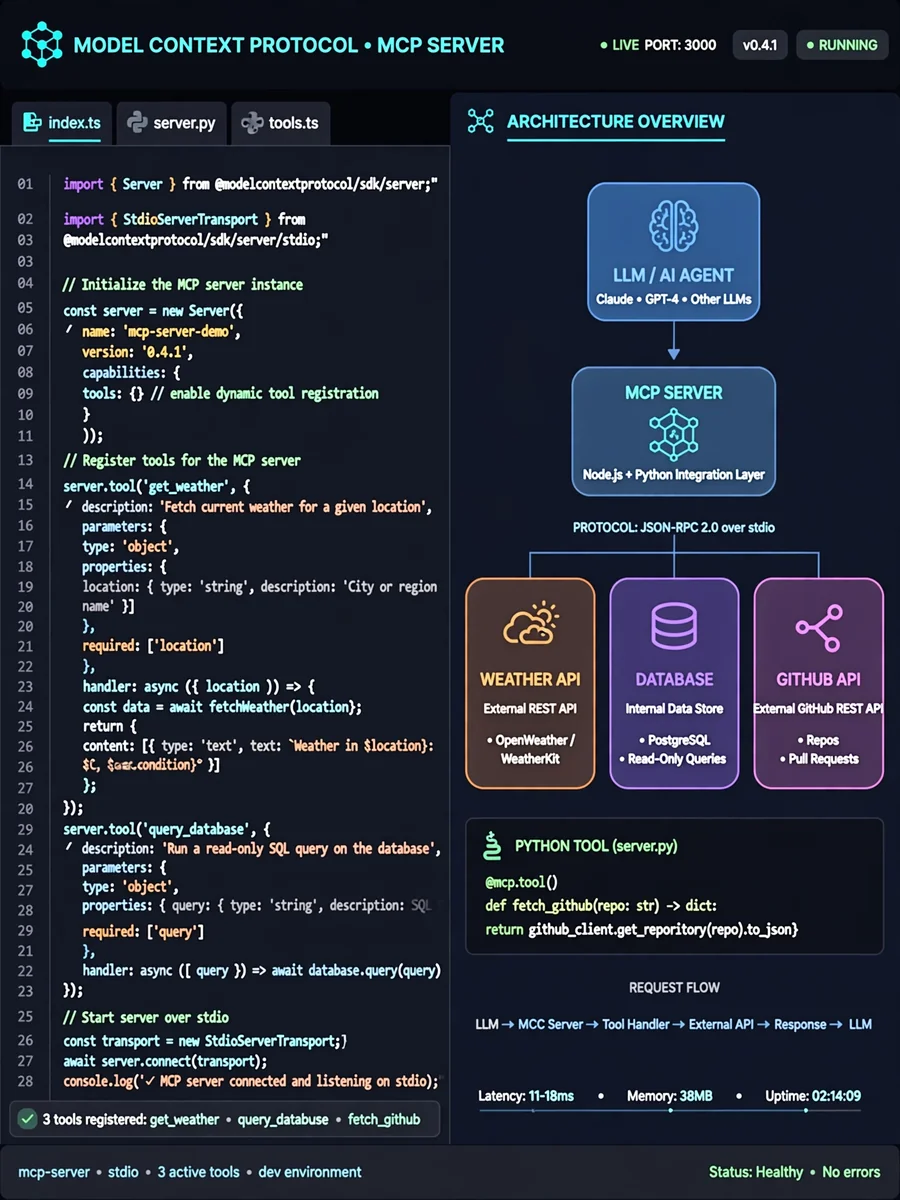
Task: Select the GITHUB API card
Action: coord(818,683)
